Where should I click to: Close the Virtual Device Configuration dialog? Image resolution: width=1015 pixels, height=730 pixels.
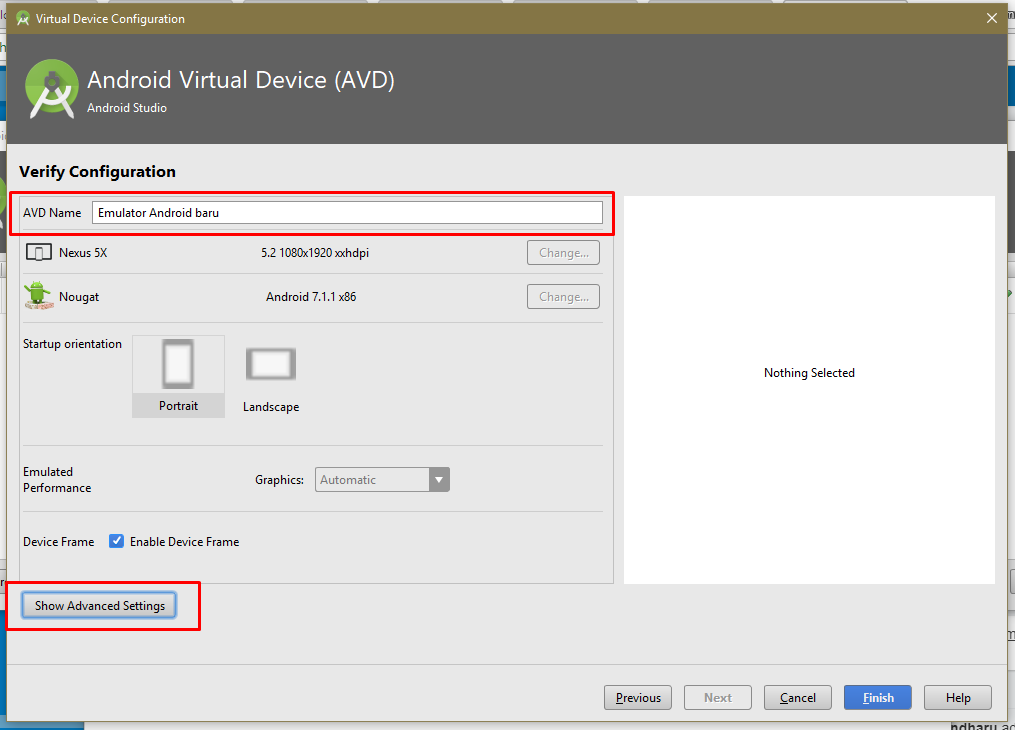point(992,18)
